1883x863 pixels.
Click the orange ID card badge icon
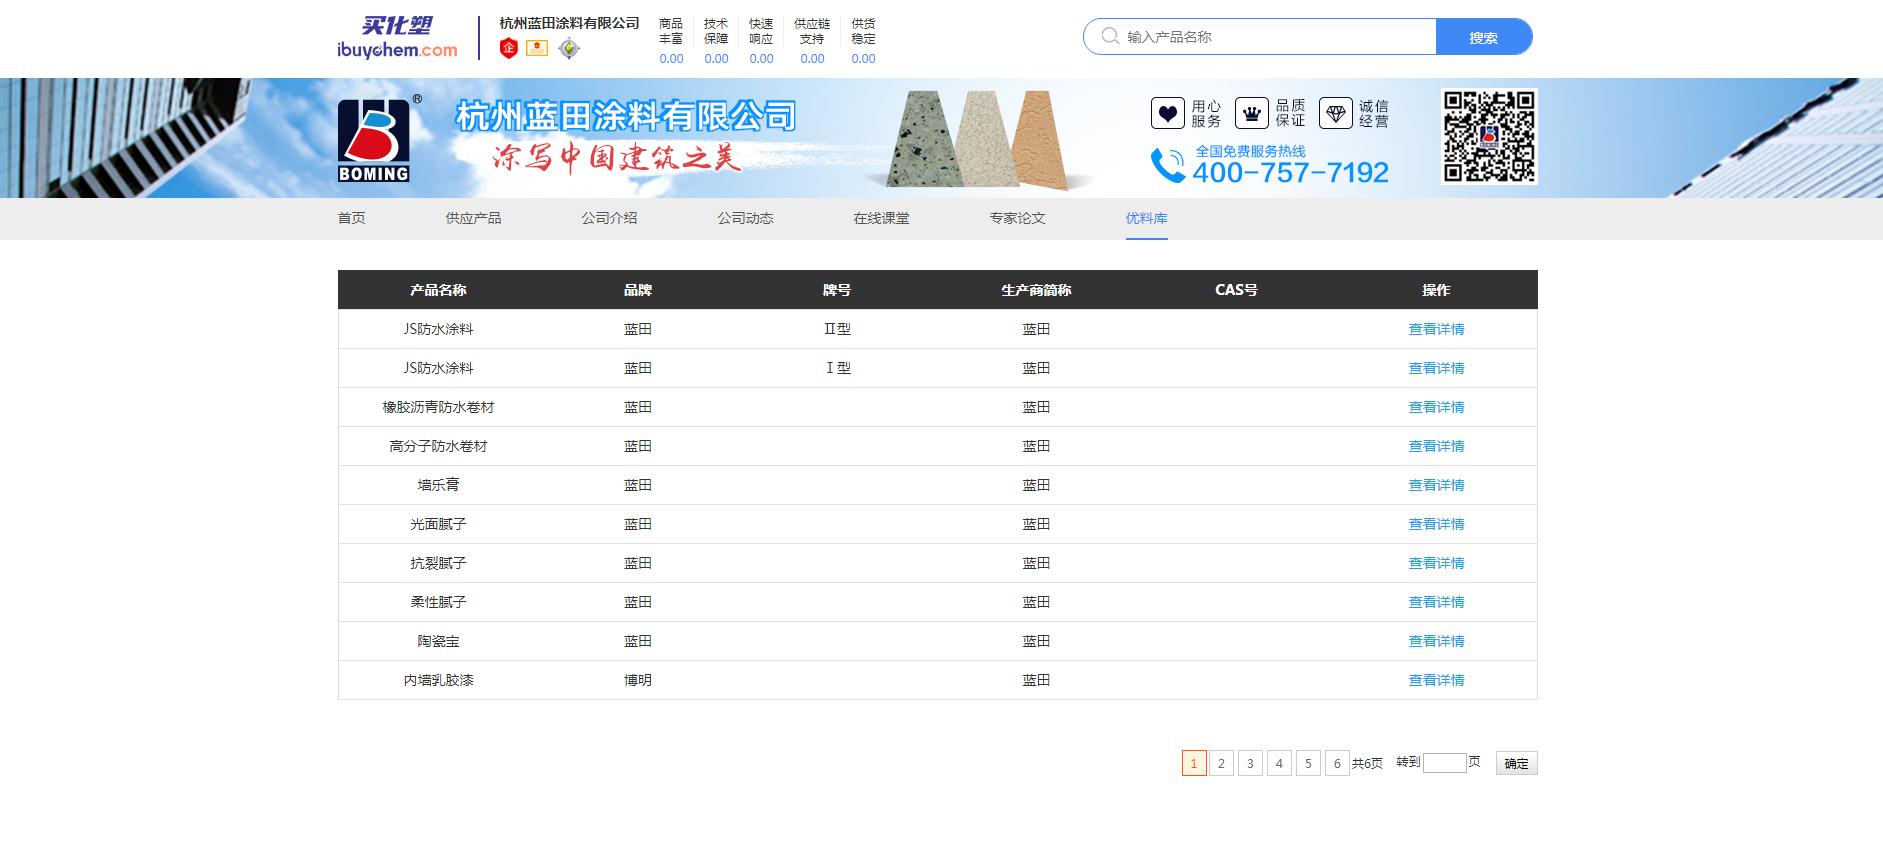click(537, 48)
